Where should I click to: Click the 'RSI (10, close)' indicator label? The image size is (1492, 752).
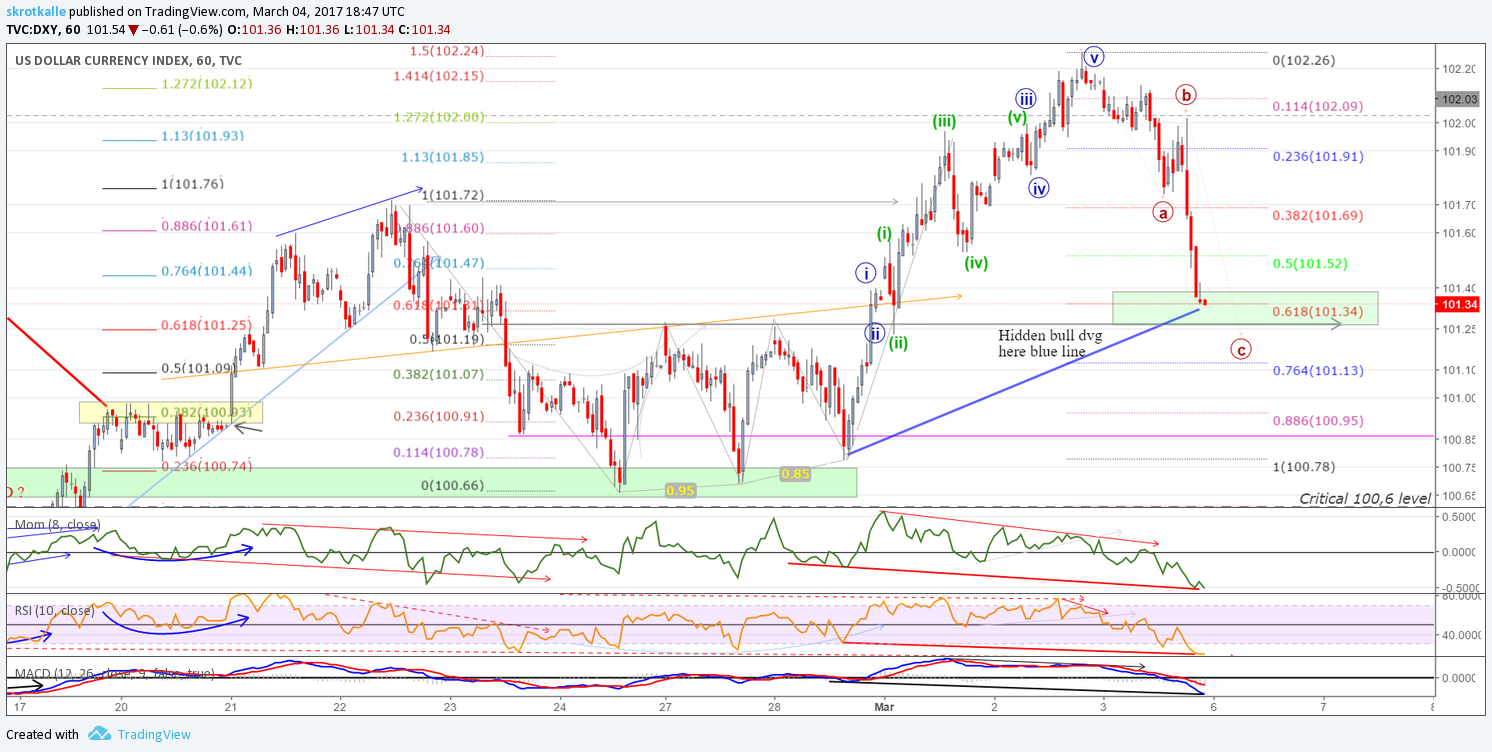[x=54, y=610]
